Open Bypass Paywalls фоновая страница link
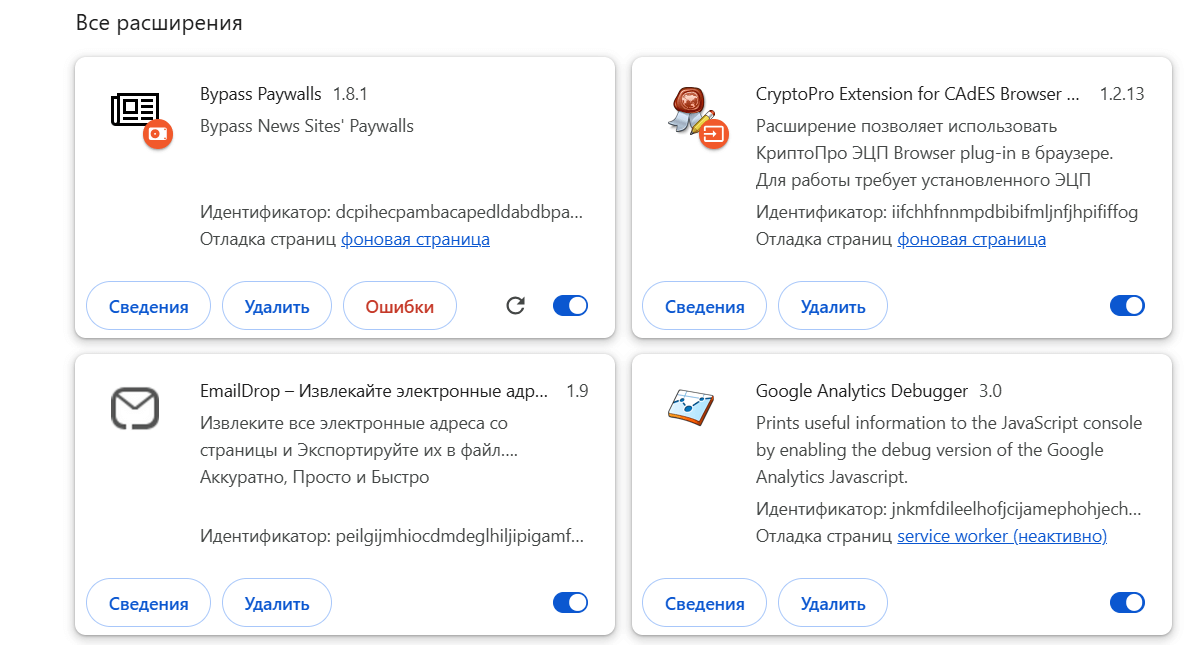 pyautogui.click(x=416, y=240)
